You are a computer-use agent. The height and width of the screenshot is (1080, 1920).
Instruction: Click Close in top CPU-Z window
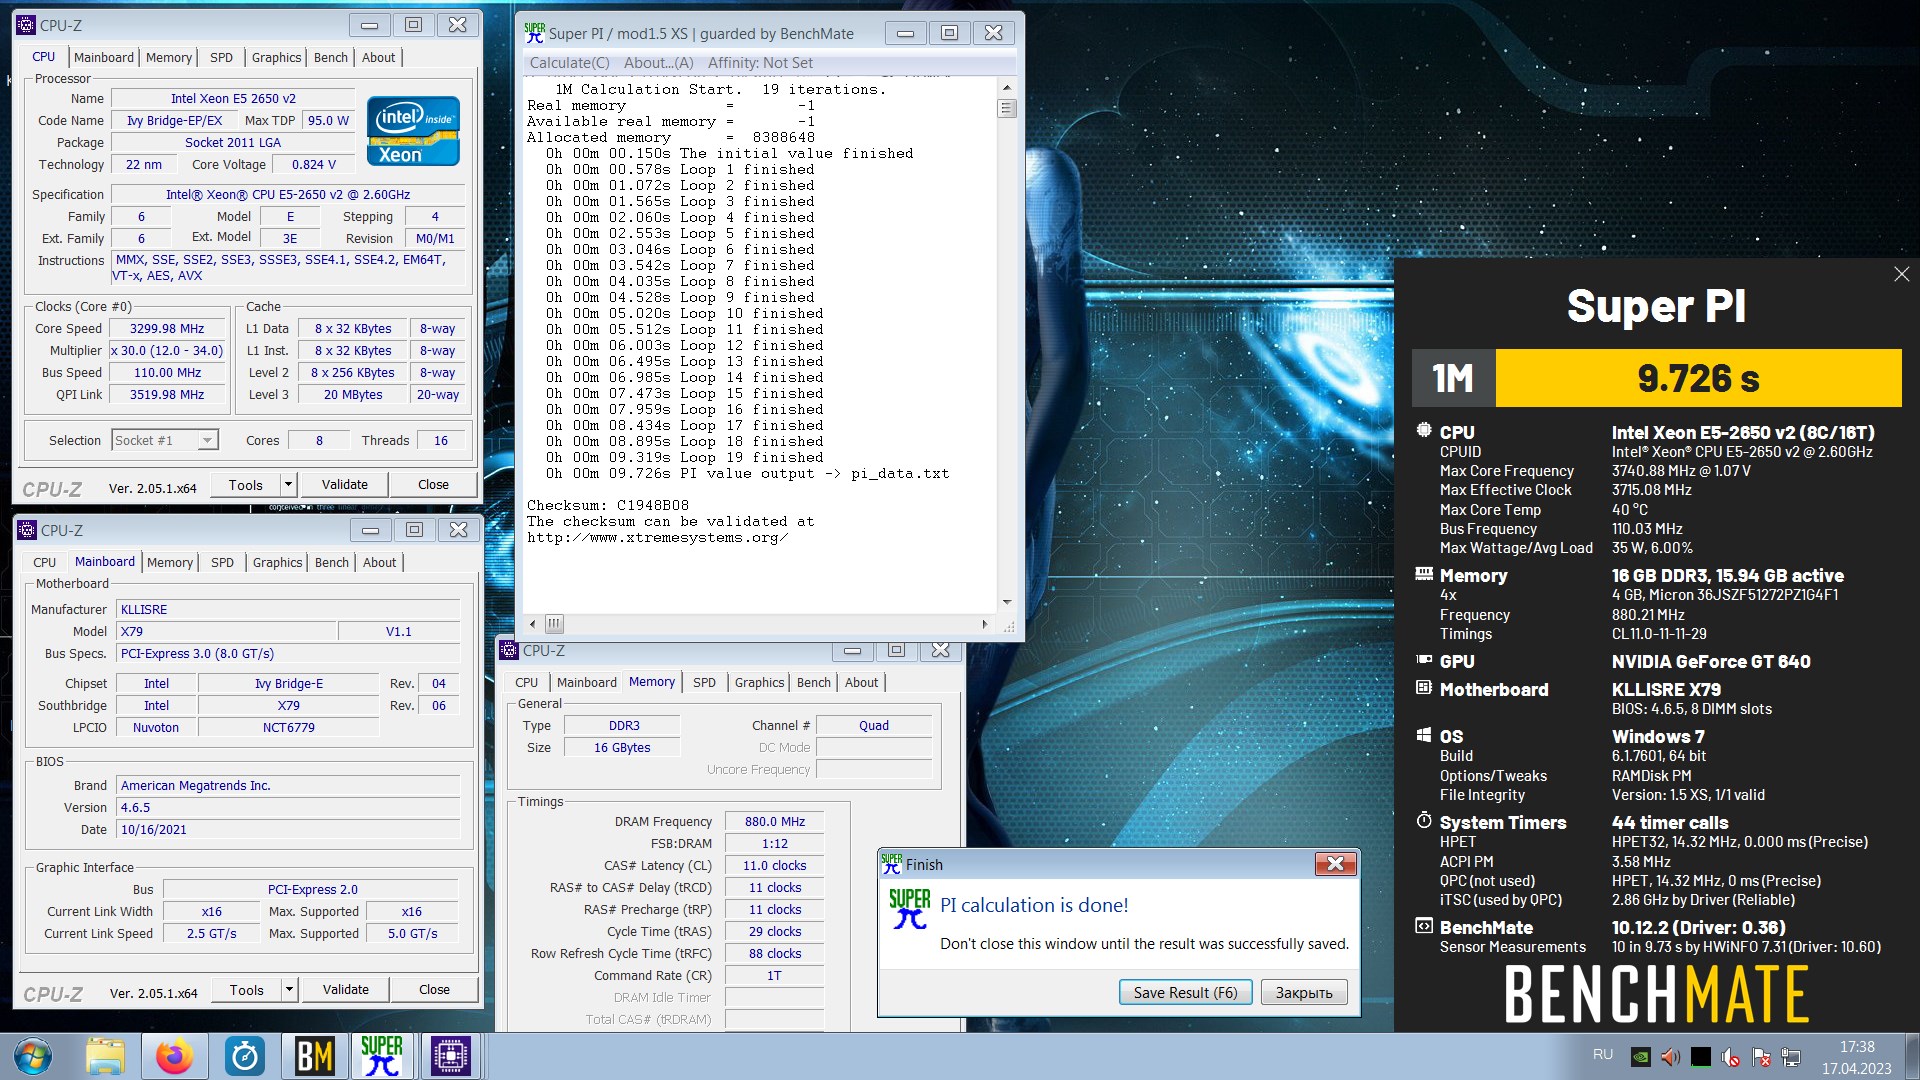tap(433, 484)
